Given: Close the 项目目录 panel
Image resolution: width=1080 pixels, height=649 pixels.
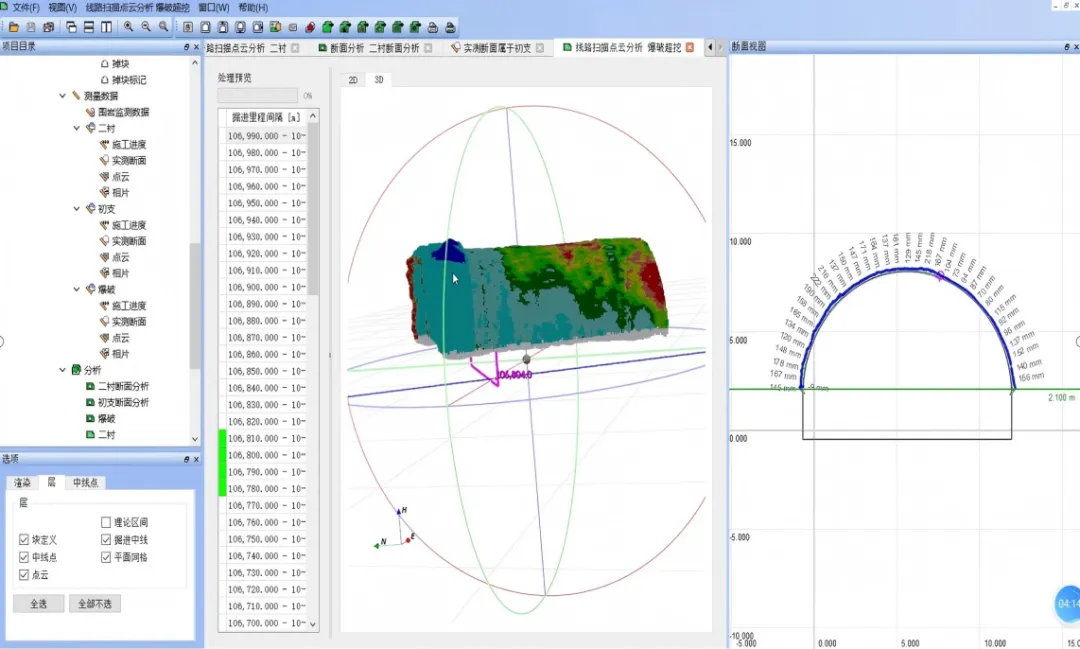Looking at the screenshot, I should 196,47.
